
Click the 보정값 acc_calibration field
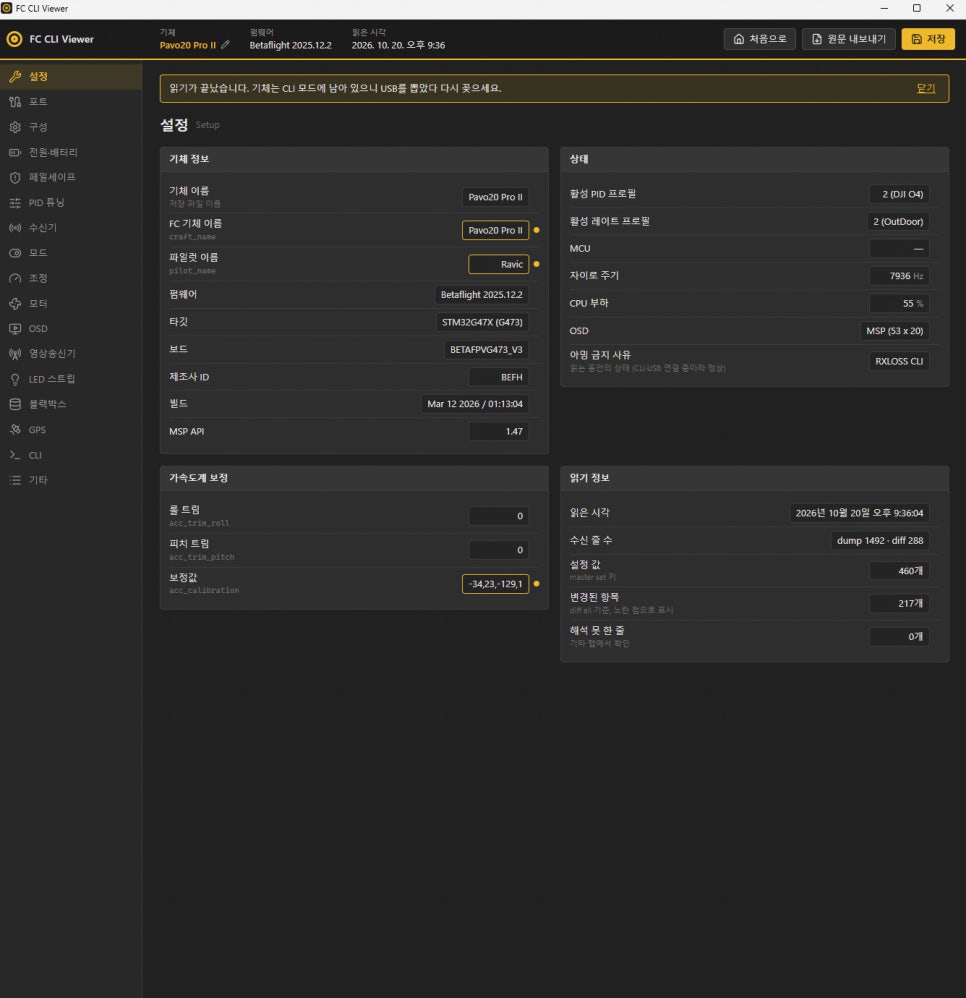495,584
